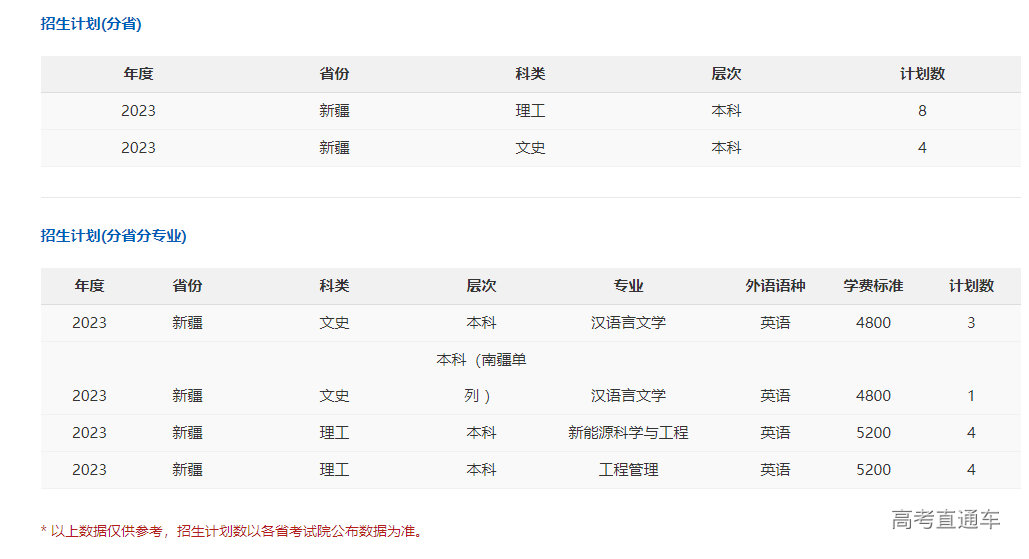
Task: Click the 计划数 header in the first table
Action: pos(922,74)
